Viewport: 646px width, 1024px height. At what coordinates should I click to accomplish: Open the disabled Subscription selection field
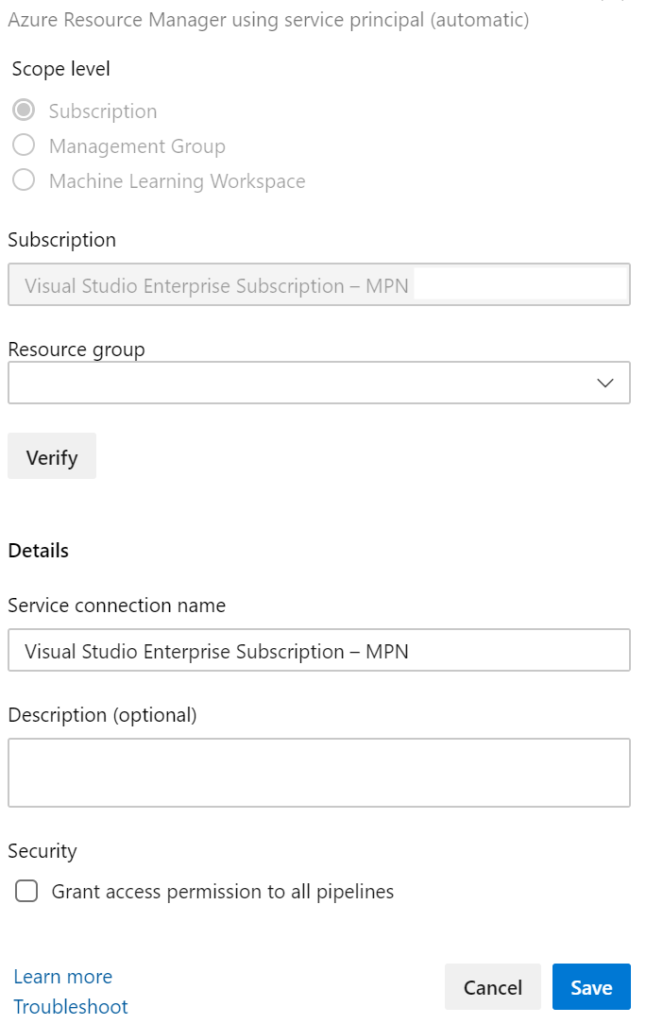point(318,285)
